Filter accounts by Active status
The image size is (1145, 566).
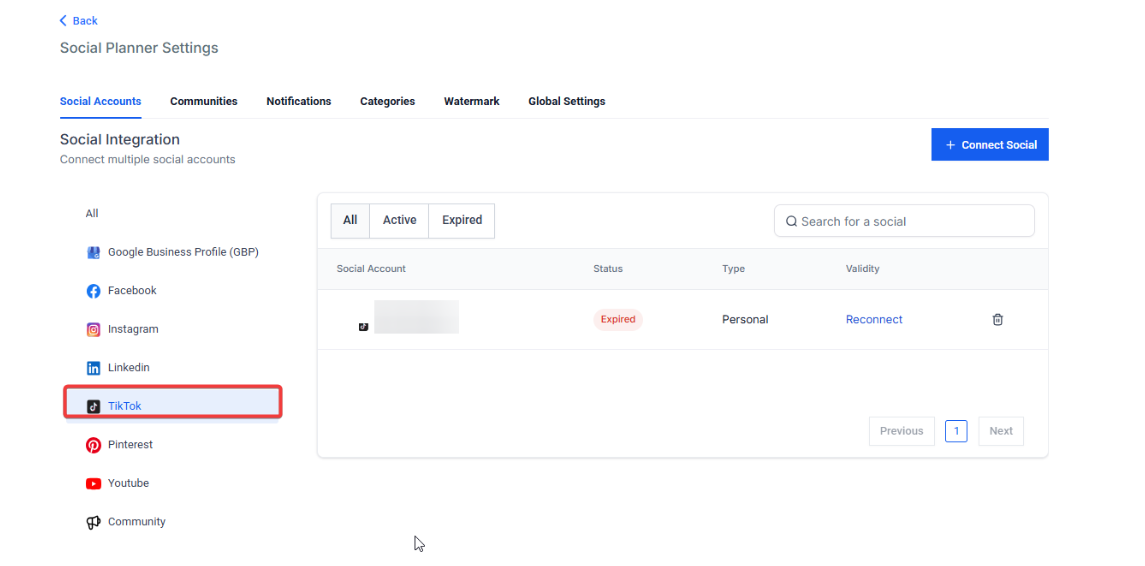point(399,221)
